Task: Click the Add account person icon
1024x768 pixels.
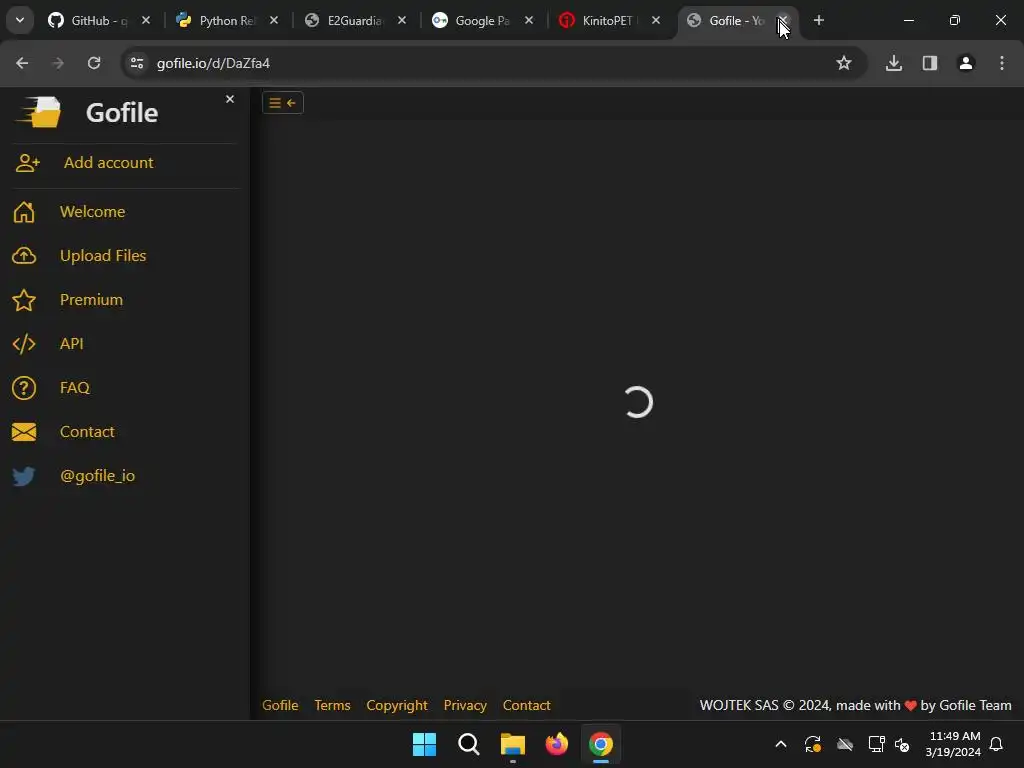Action: coord(27,163)
